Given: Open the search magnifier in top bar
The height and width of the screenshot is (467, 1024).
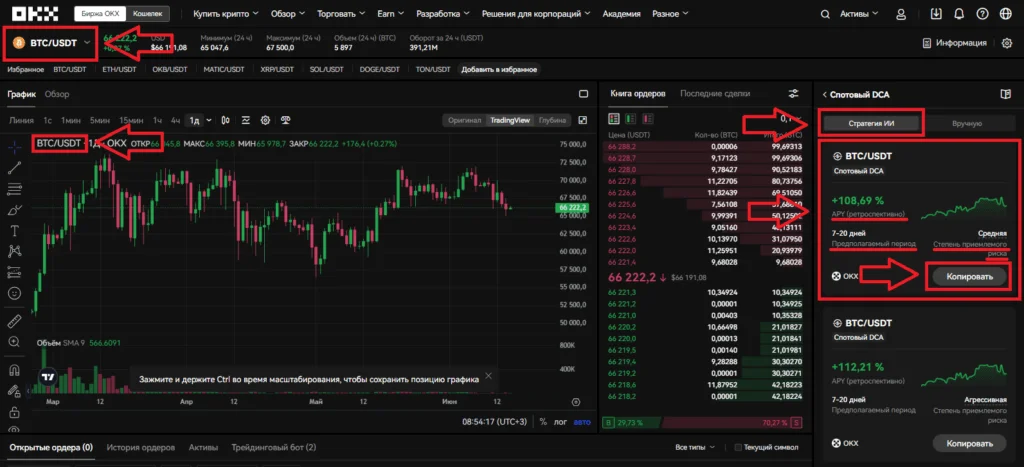Looking at the screenshot, I should [x=825, y=14].
